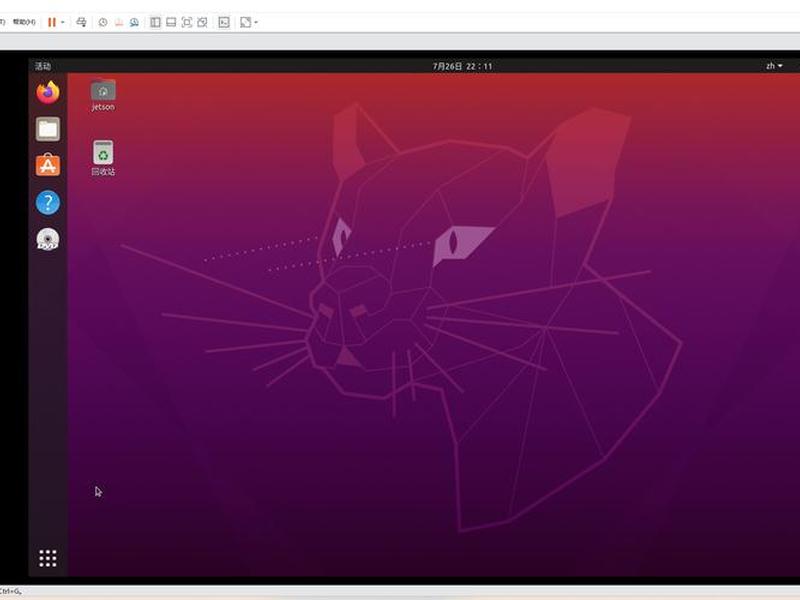This screenshot has height=600, width=800.
Task: Open the zh input source menu
Action: (x=774, y=66)
